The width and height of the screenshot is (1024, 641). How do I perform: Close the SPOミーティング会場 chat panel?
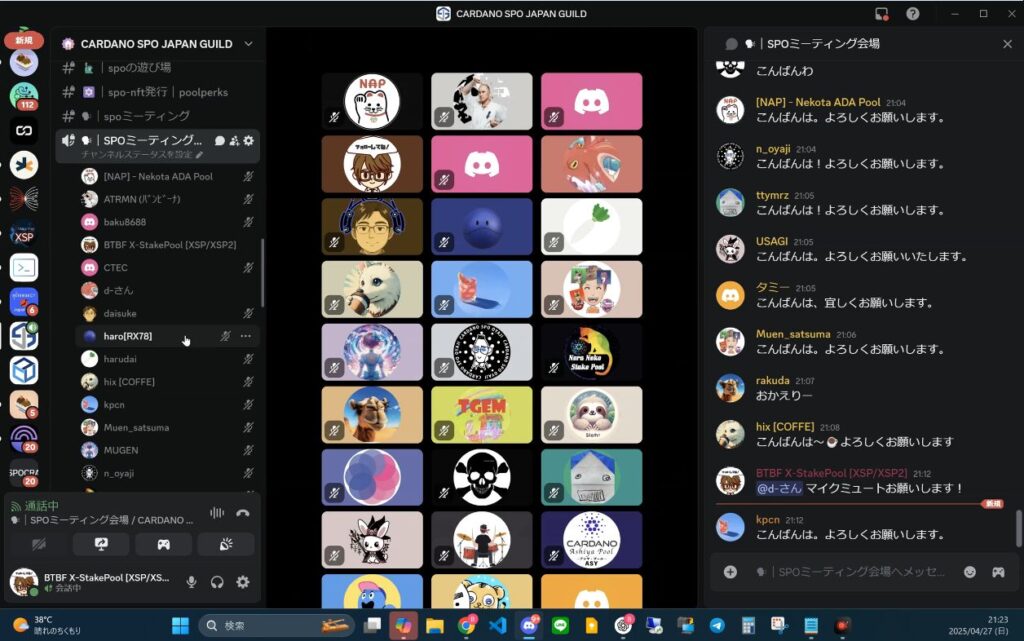click(x=1007, y=44)
